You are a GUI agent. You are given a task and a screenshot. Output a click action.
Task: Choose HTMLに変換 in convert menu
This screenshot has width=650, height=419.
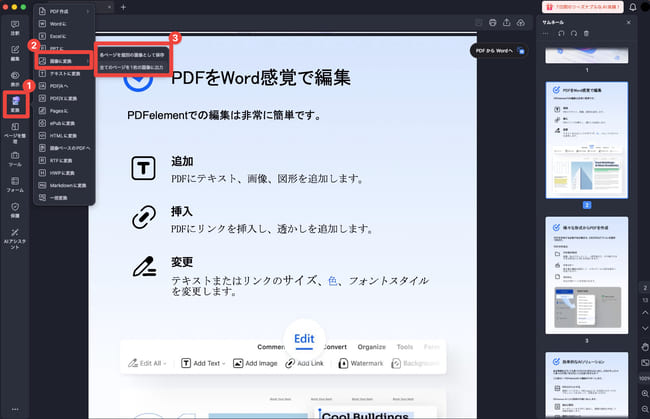point(64,136)
